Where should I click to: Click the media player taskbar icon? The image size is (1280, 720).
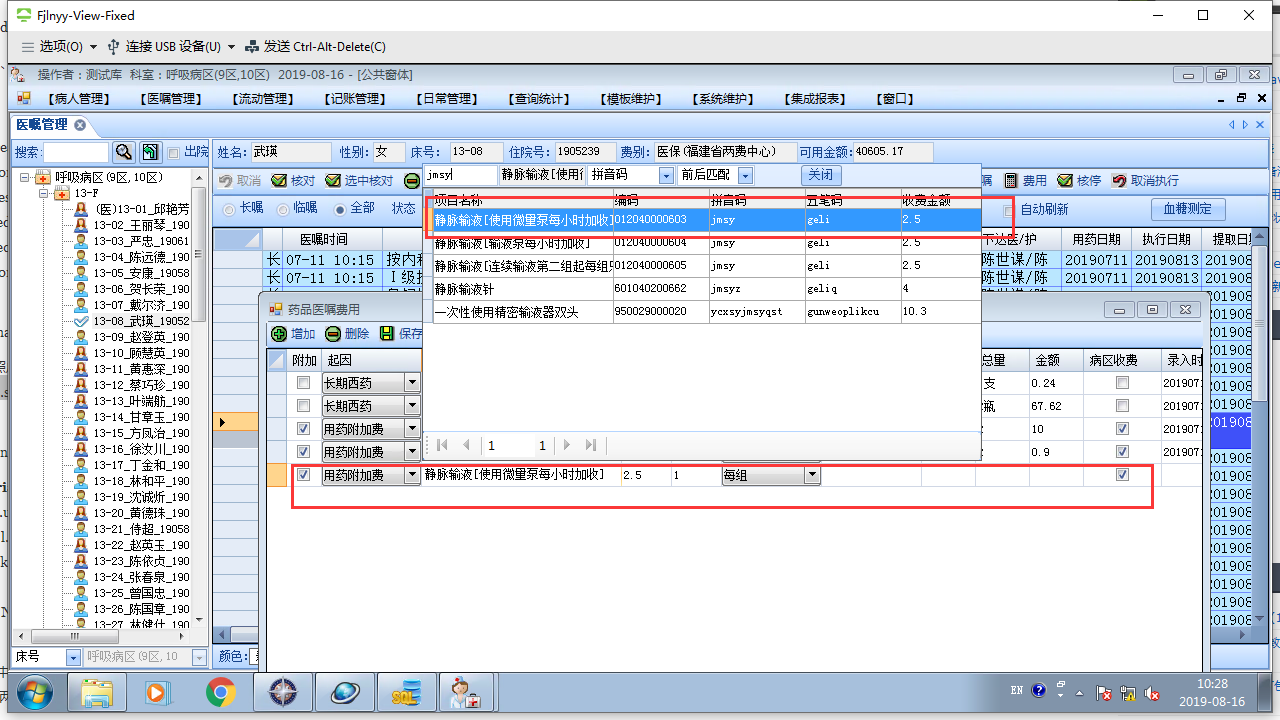point(157,692)
